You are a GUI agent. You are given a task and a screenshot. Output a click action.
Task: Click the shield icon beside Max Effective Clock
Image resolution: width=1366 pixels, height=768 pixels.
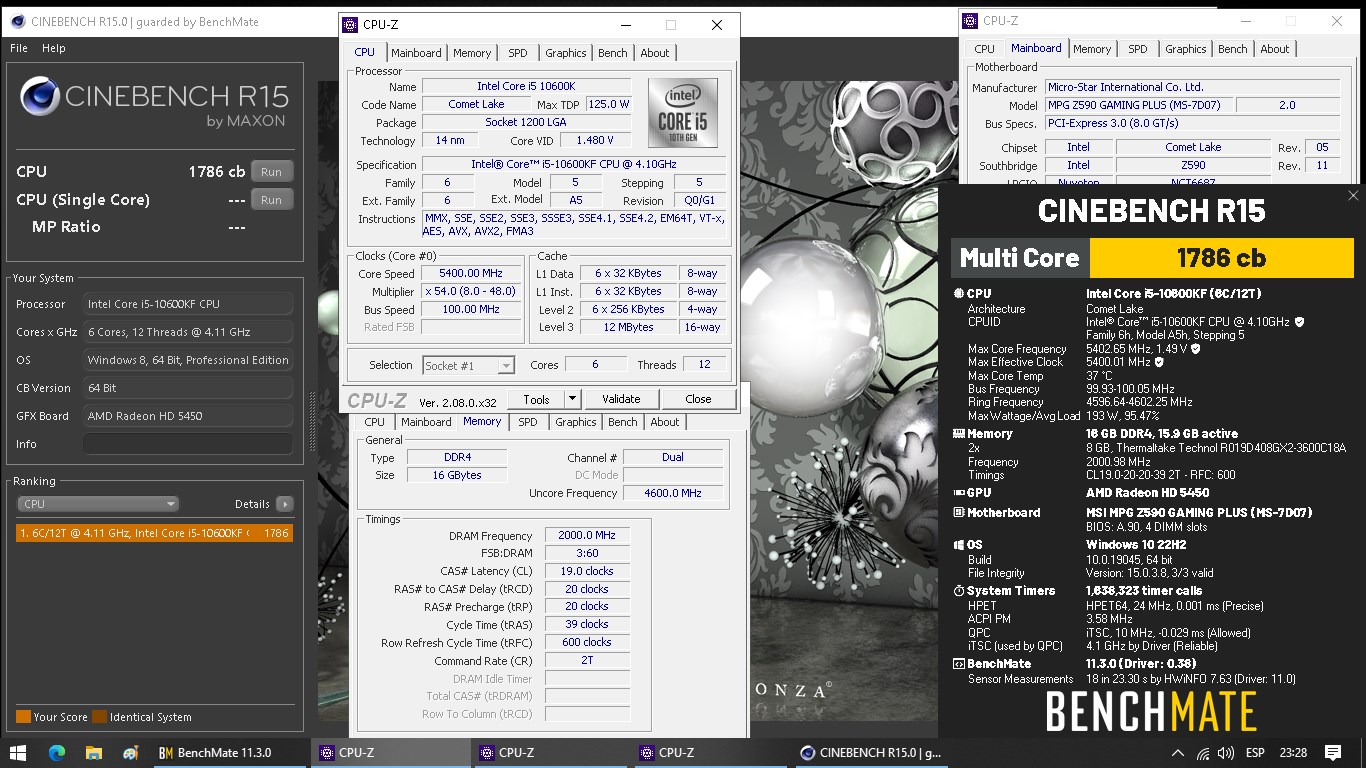pyautogui.click(x=1159, y=362)
